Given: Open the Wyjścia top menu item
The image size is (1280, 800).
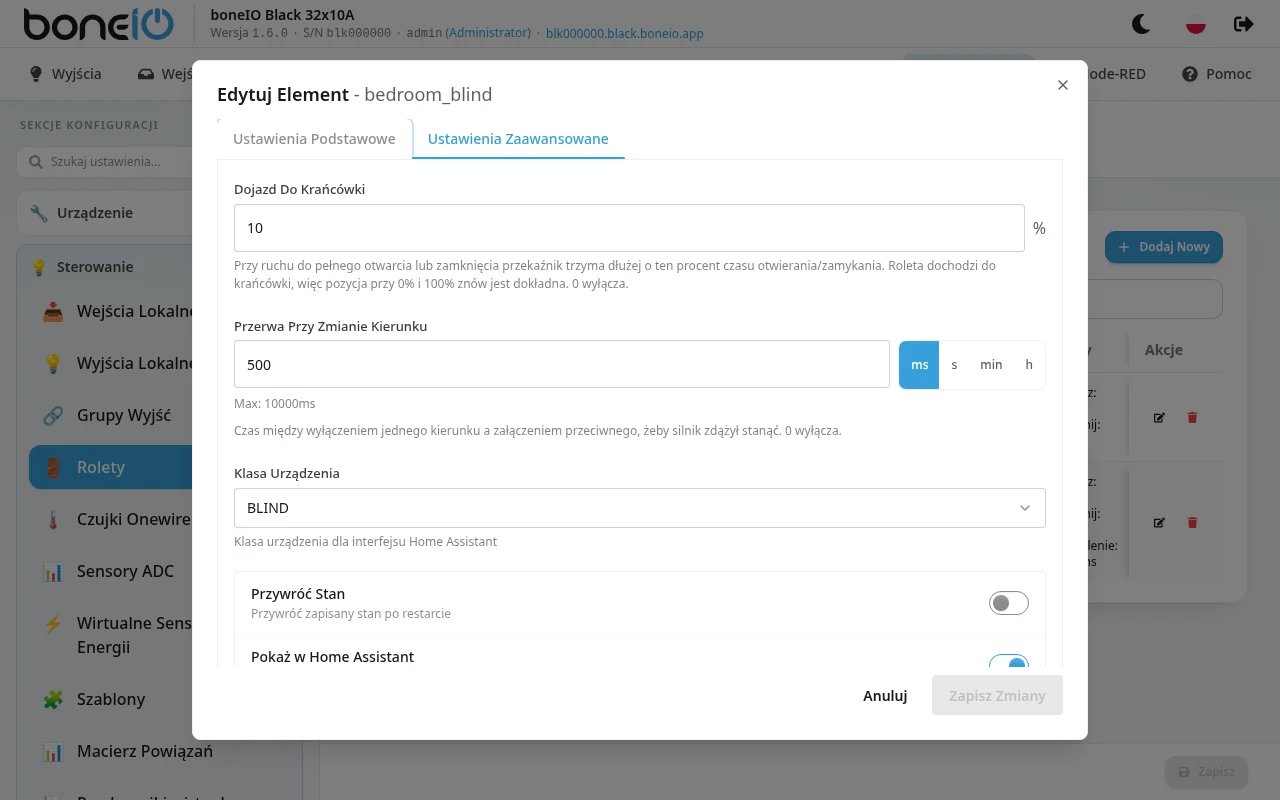Looking at the screenshot, I should click(x=65, y=74).
